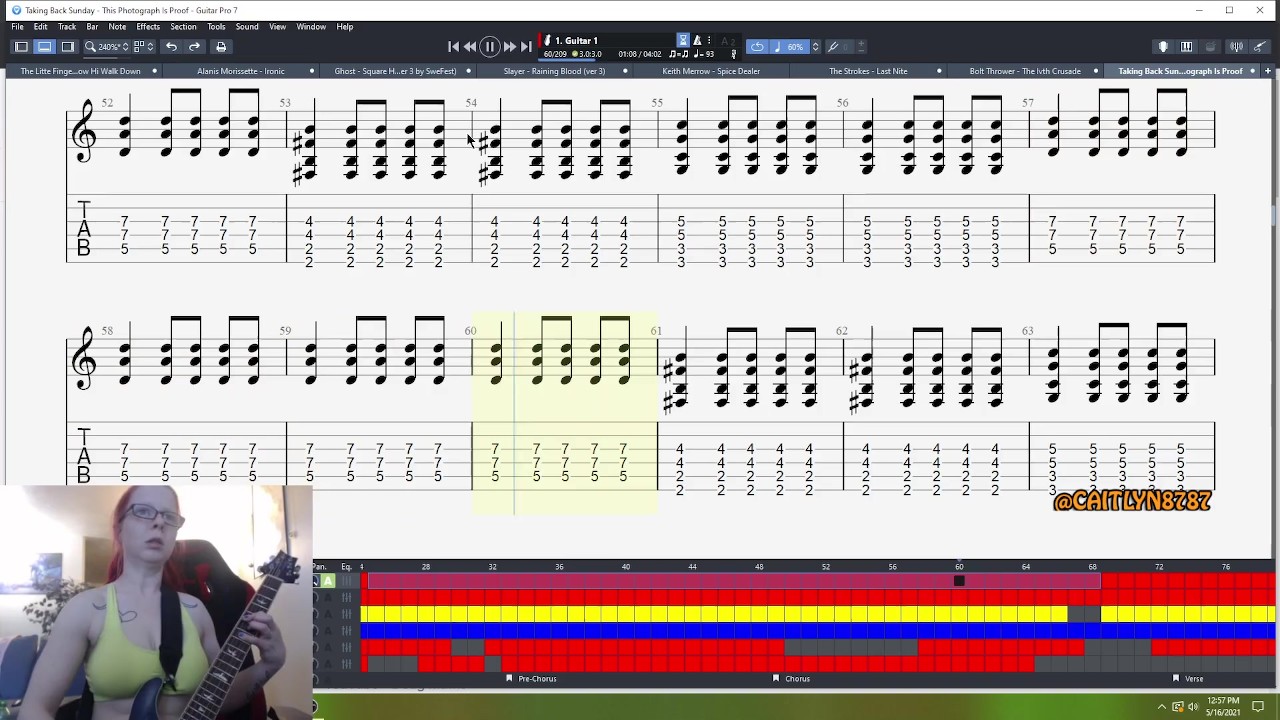
Task: Add a new document tab
Action: click(x=1268, y=71)
